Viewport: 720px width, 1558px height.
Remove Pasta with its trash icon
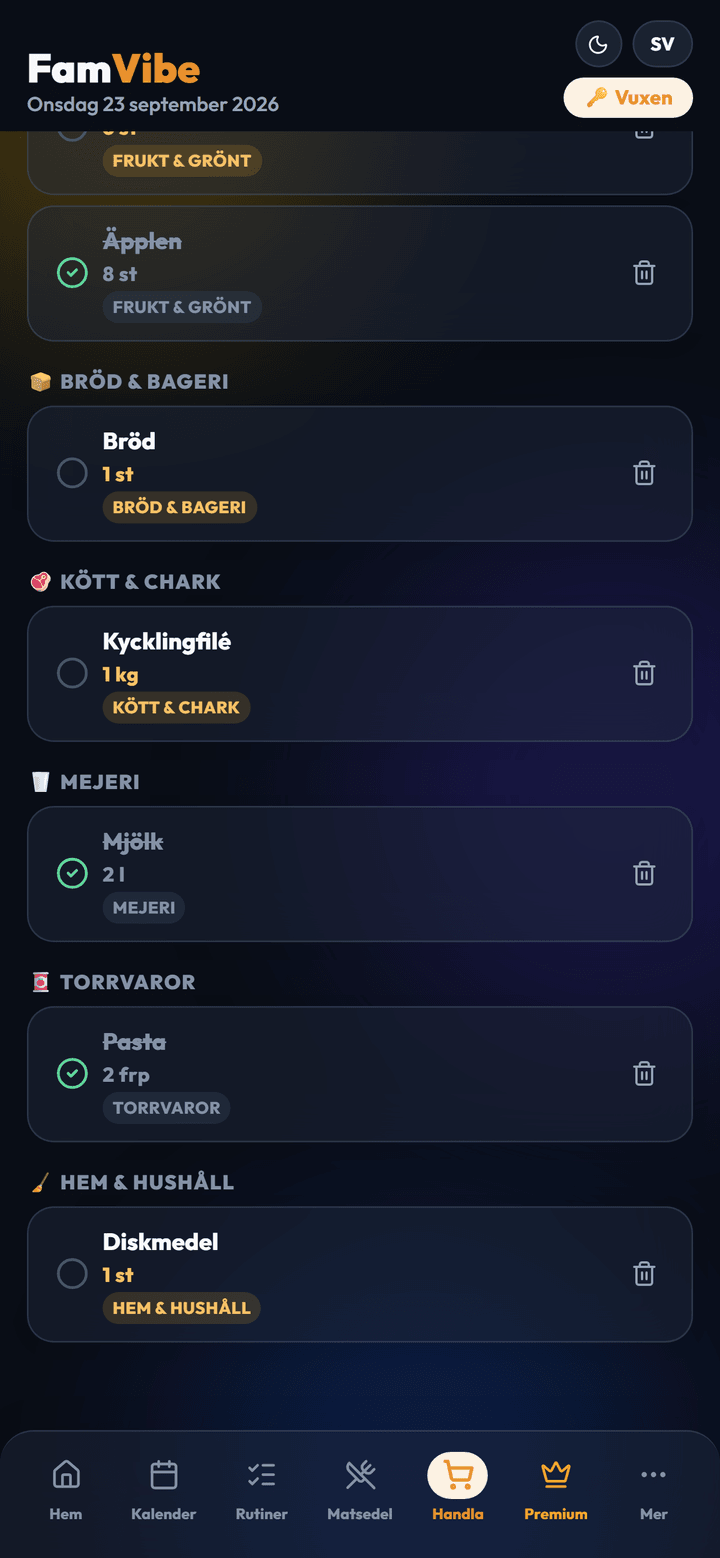pos(644,1074)
